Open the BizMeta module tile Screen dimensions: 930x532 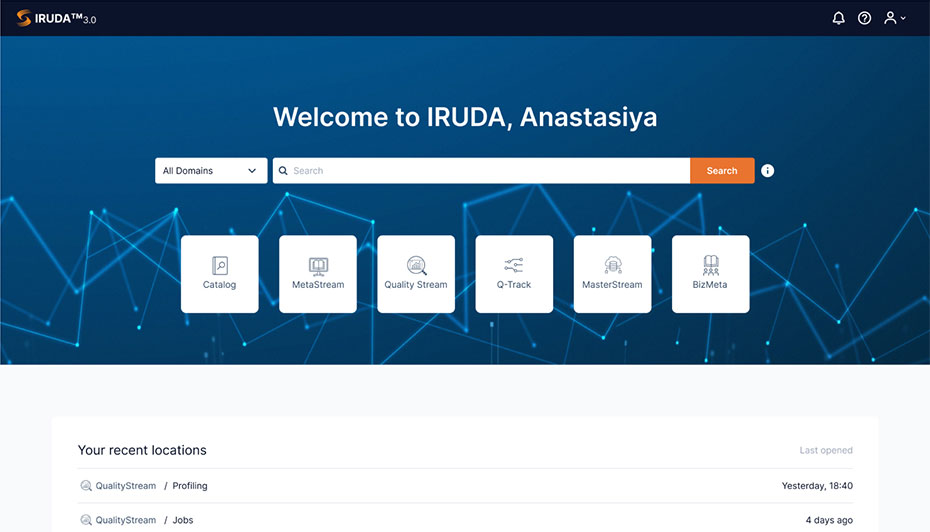(711, 274)
